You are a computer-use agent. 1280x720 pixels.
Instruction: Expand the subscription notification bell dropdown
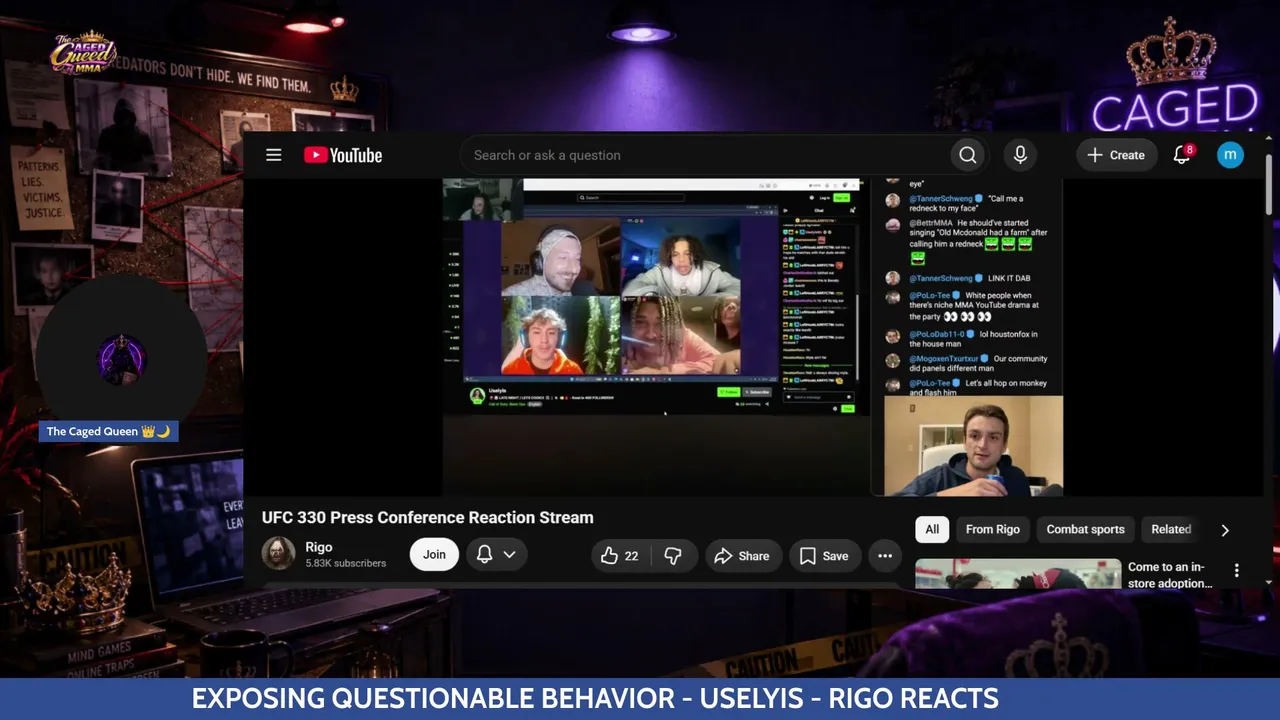(x=496, y=555)
